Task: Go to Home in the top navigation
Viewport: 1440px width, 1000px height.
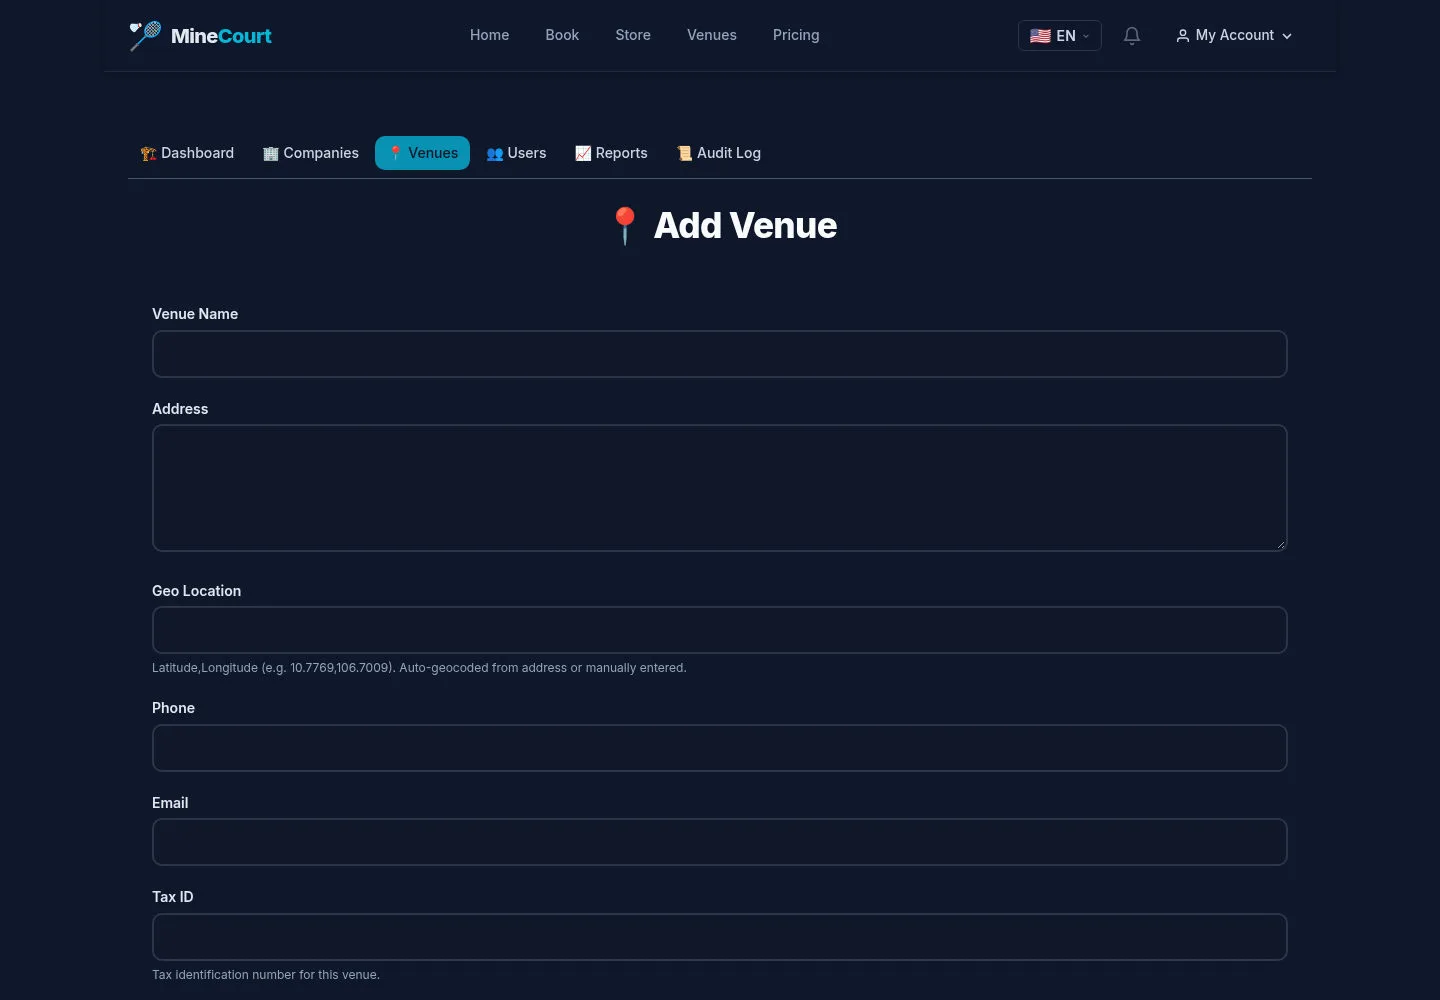Action: click(x=490, y=35)
